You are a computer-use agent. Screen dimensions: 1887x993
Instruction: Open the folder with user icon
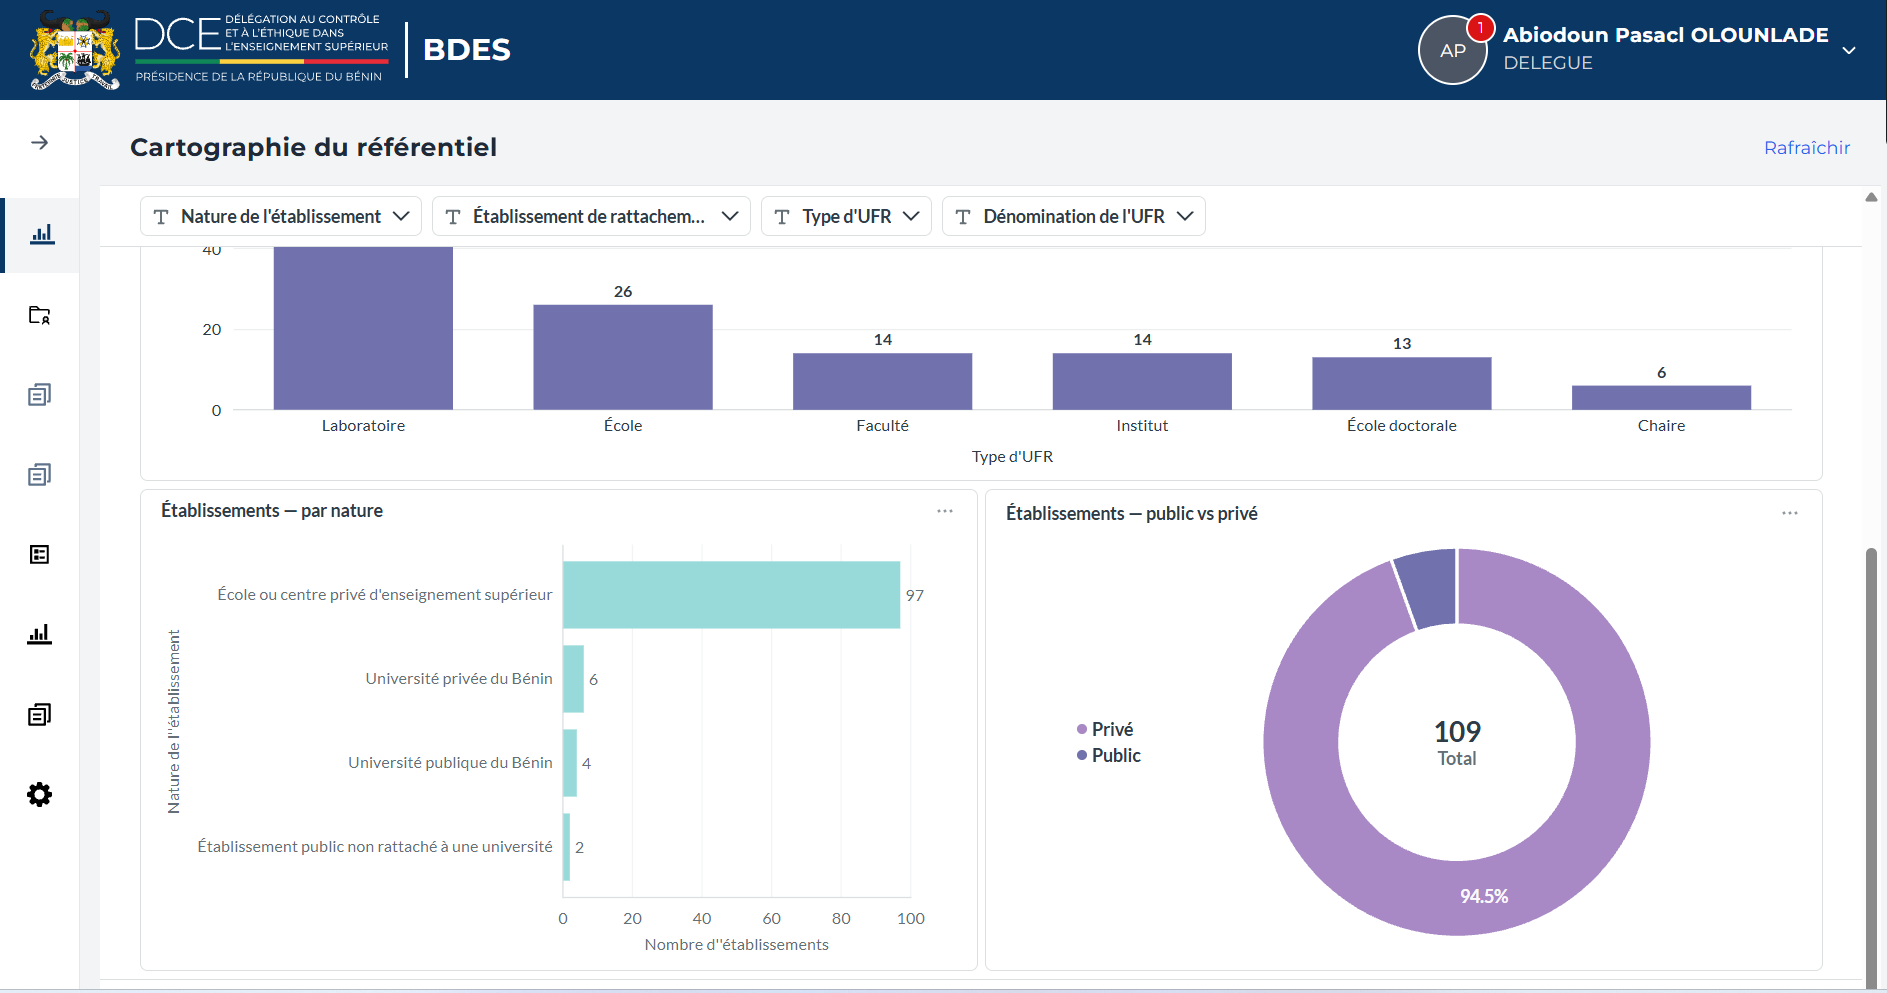[x=39, y=315]
